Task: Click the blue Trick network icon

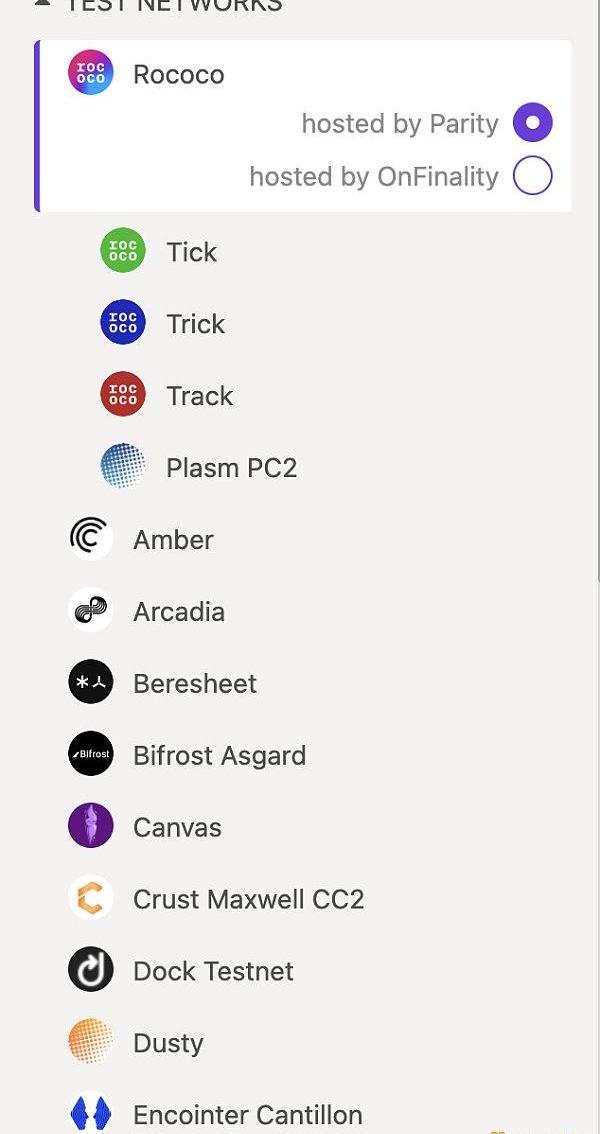Action: (x=123, y=323)
